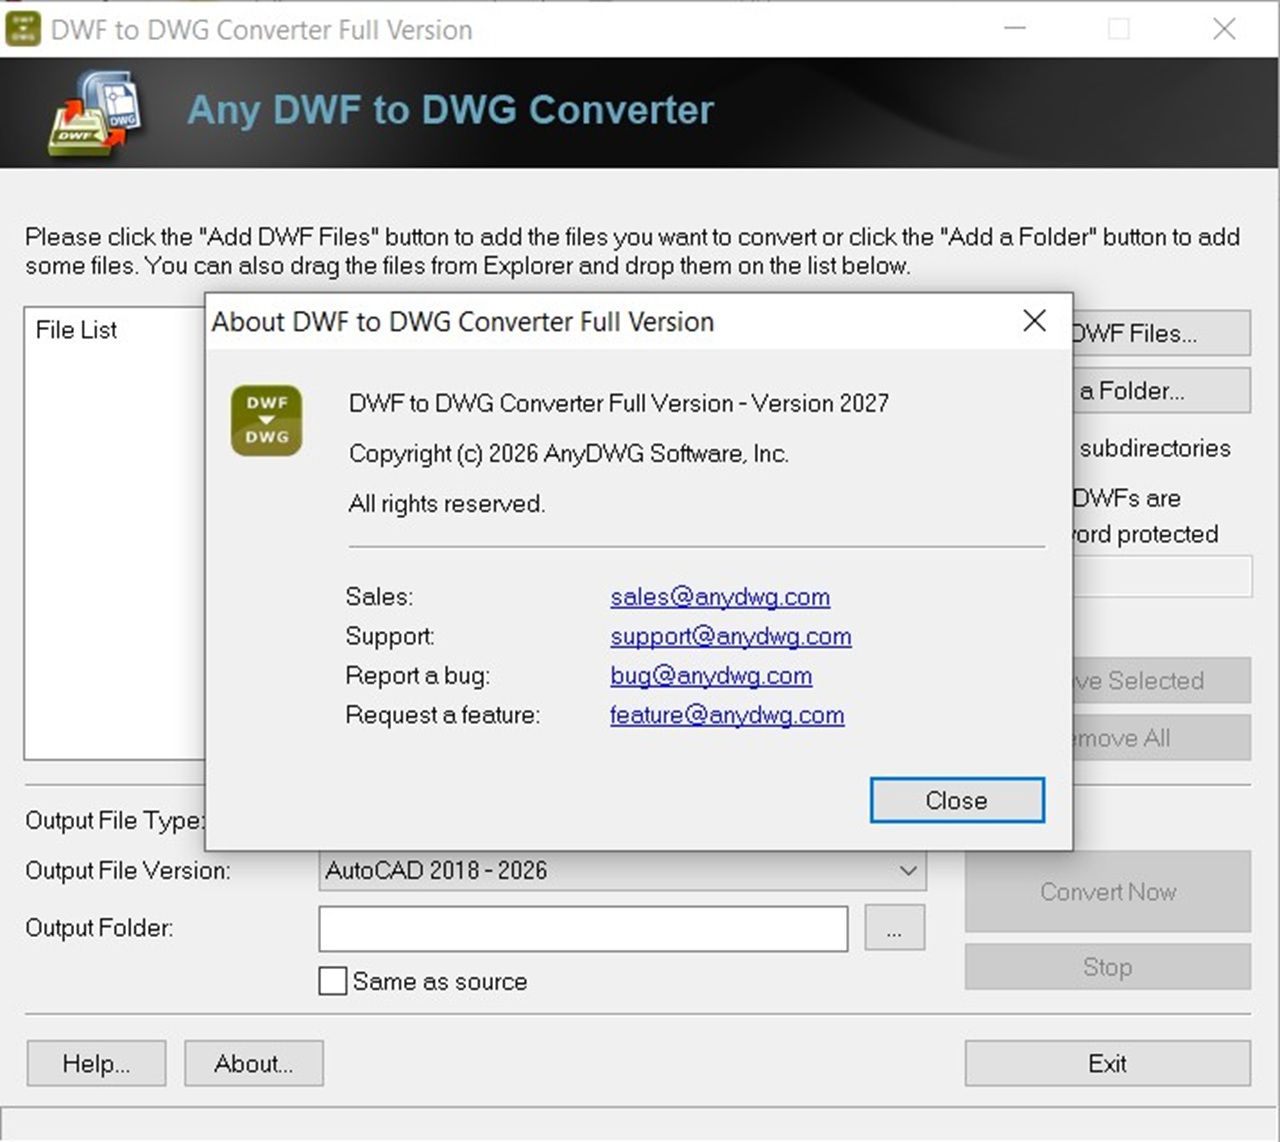The height and width of the screenshot is (1142, 1280).
Task: Click the File List column header
Action: [76, 330]
